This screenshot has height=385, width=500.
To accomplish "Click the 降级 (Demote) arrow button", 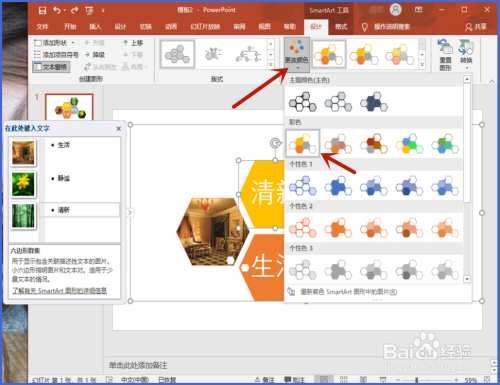I will (x=95, y=55).
